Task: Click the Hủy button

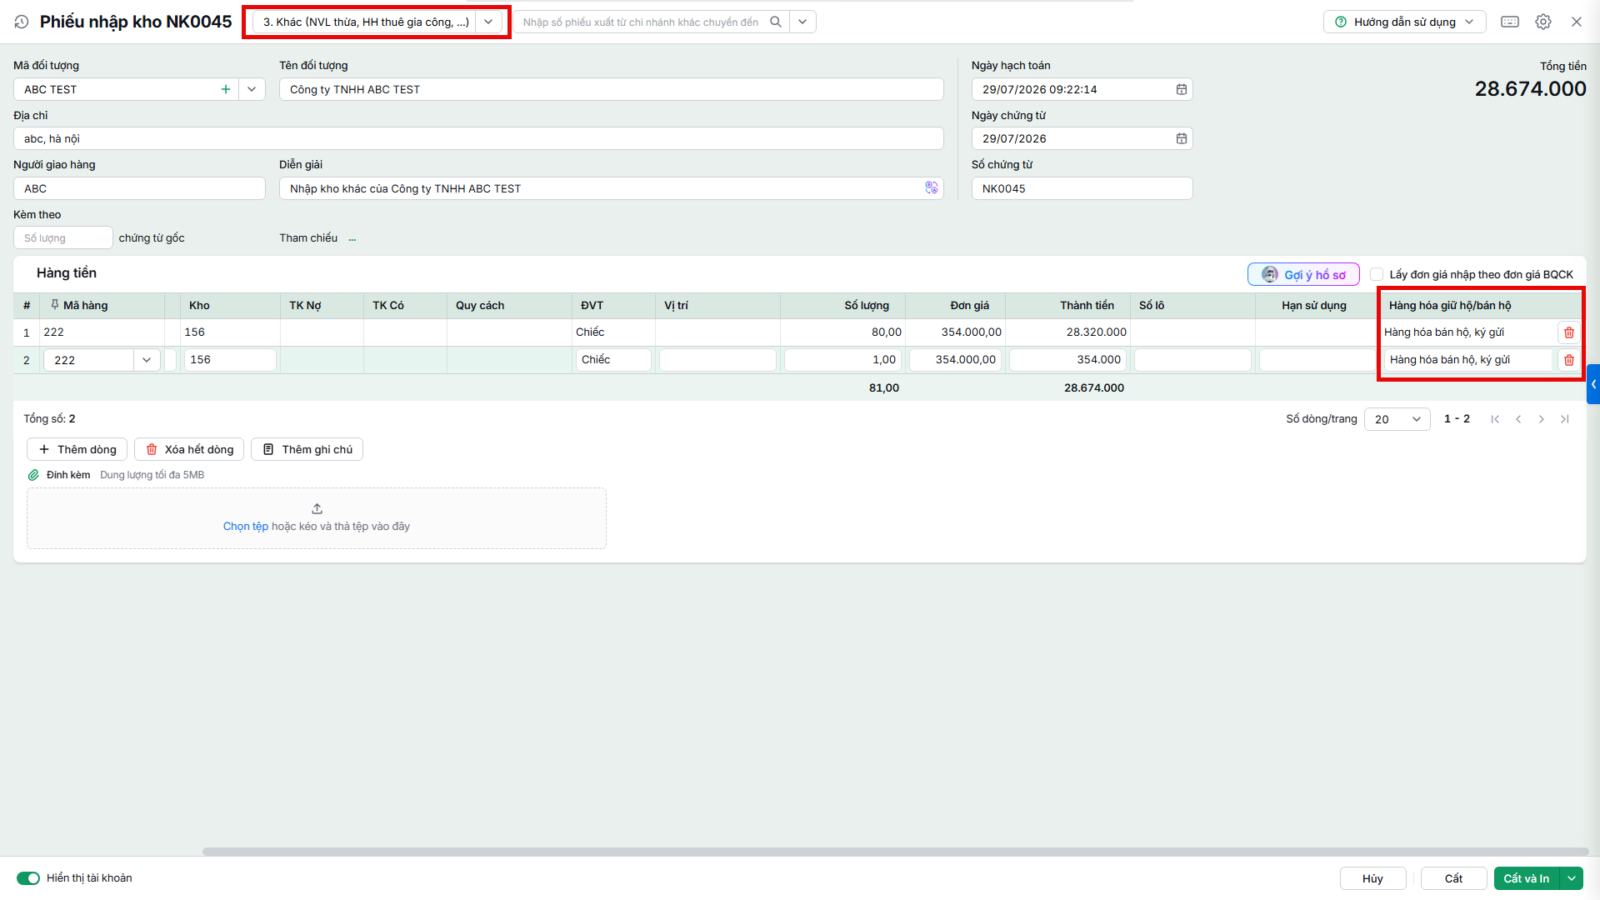Action: pos(1373,878)
